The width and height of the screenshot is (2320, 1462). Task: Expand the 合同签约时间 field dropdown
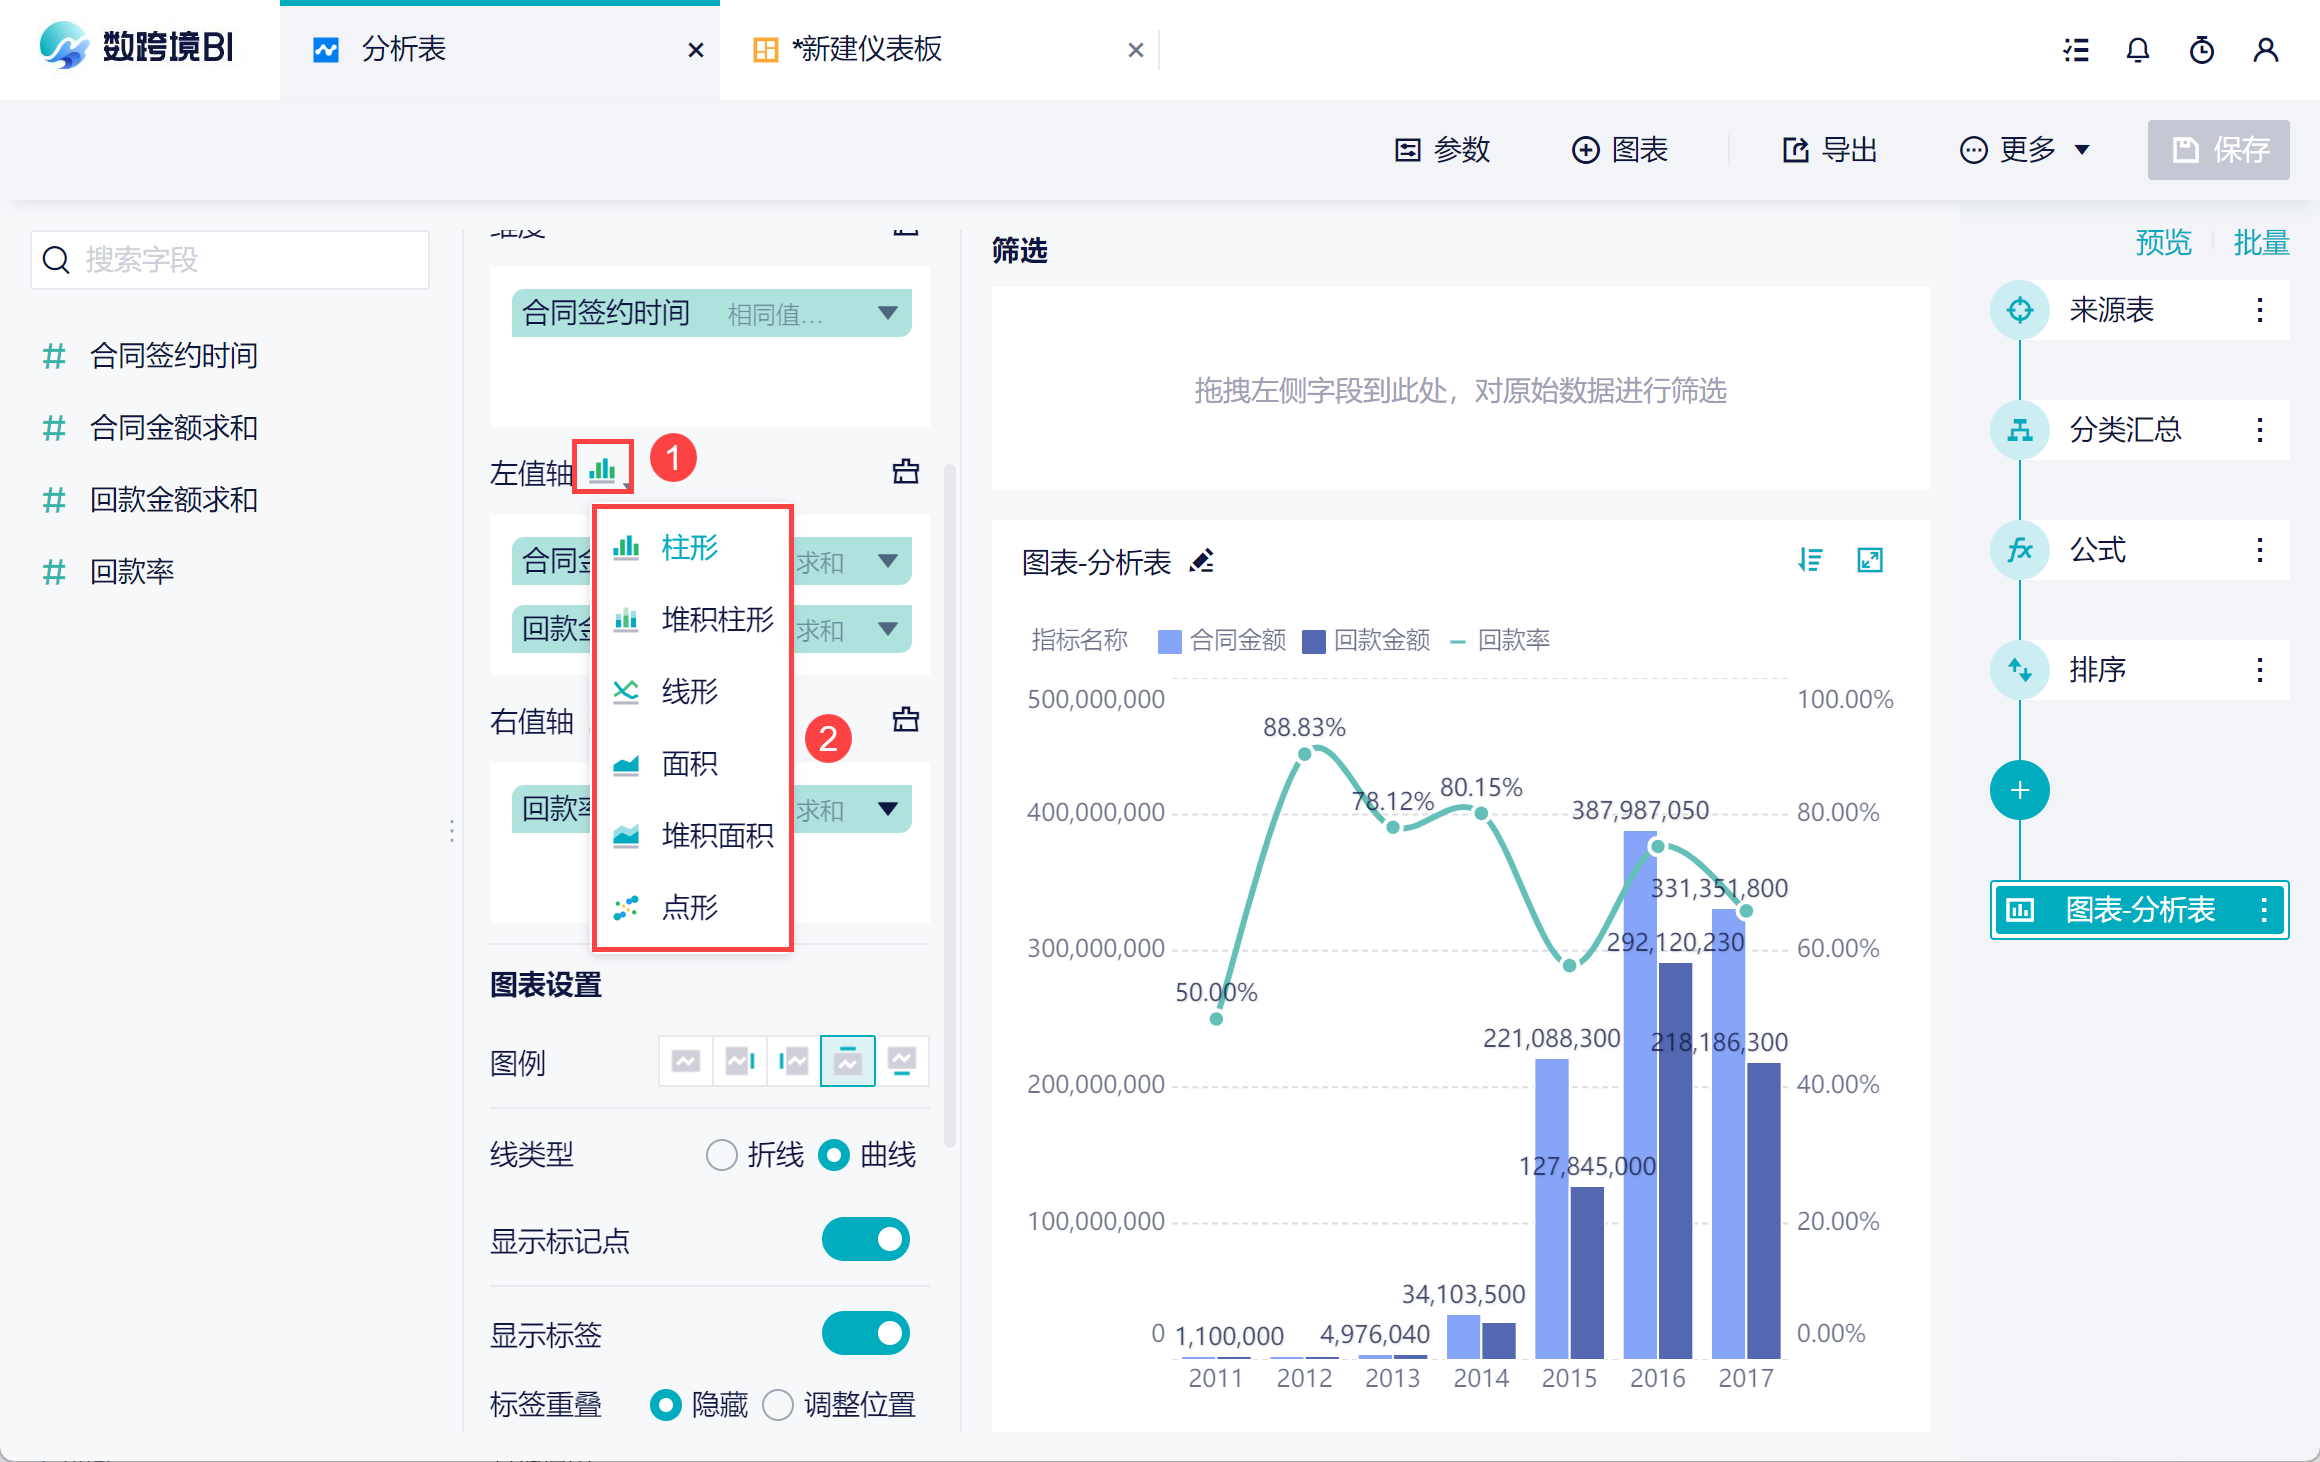coord(887,313)
